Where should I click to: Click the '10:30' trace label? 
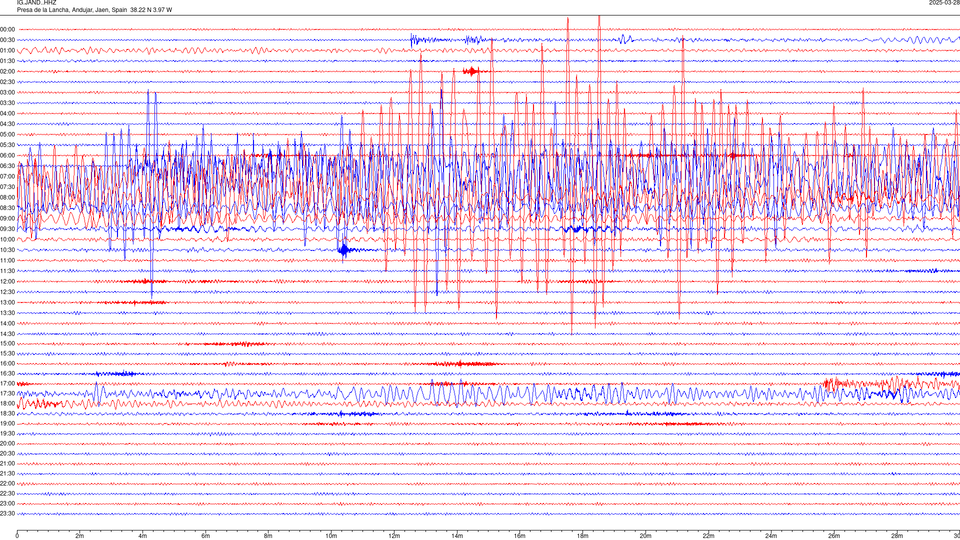pyautogui.click(x=7, y=250)
